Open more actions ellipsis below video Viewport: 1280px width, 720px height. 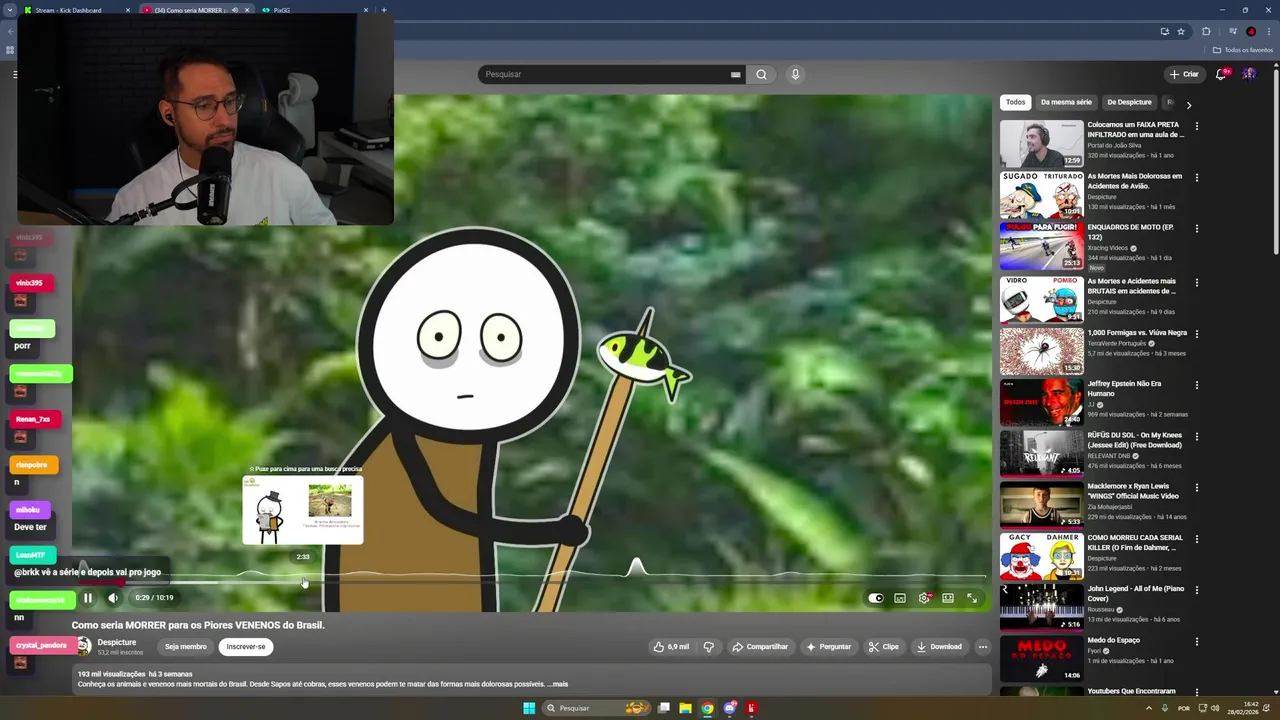pyautogui.click(x=983, y=647)
